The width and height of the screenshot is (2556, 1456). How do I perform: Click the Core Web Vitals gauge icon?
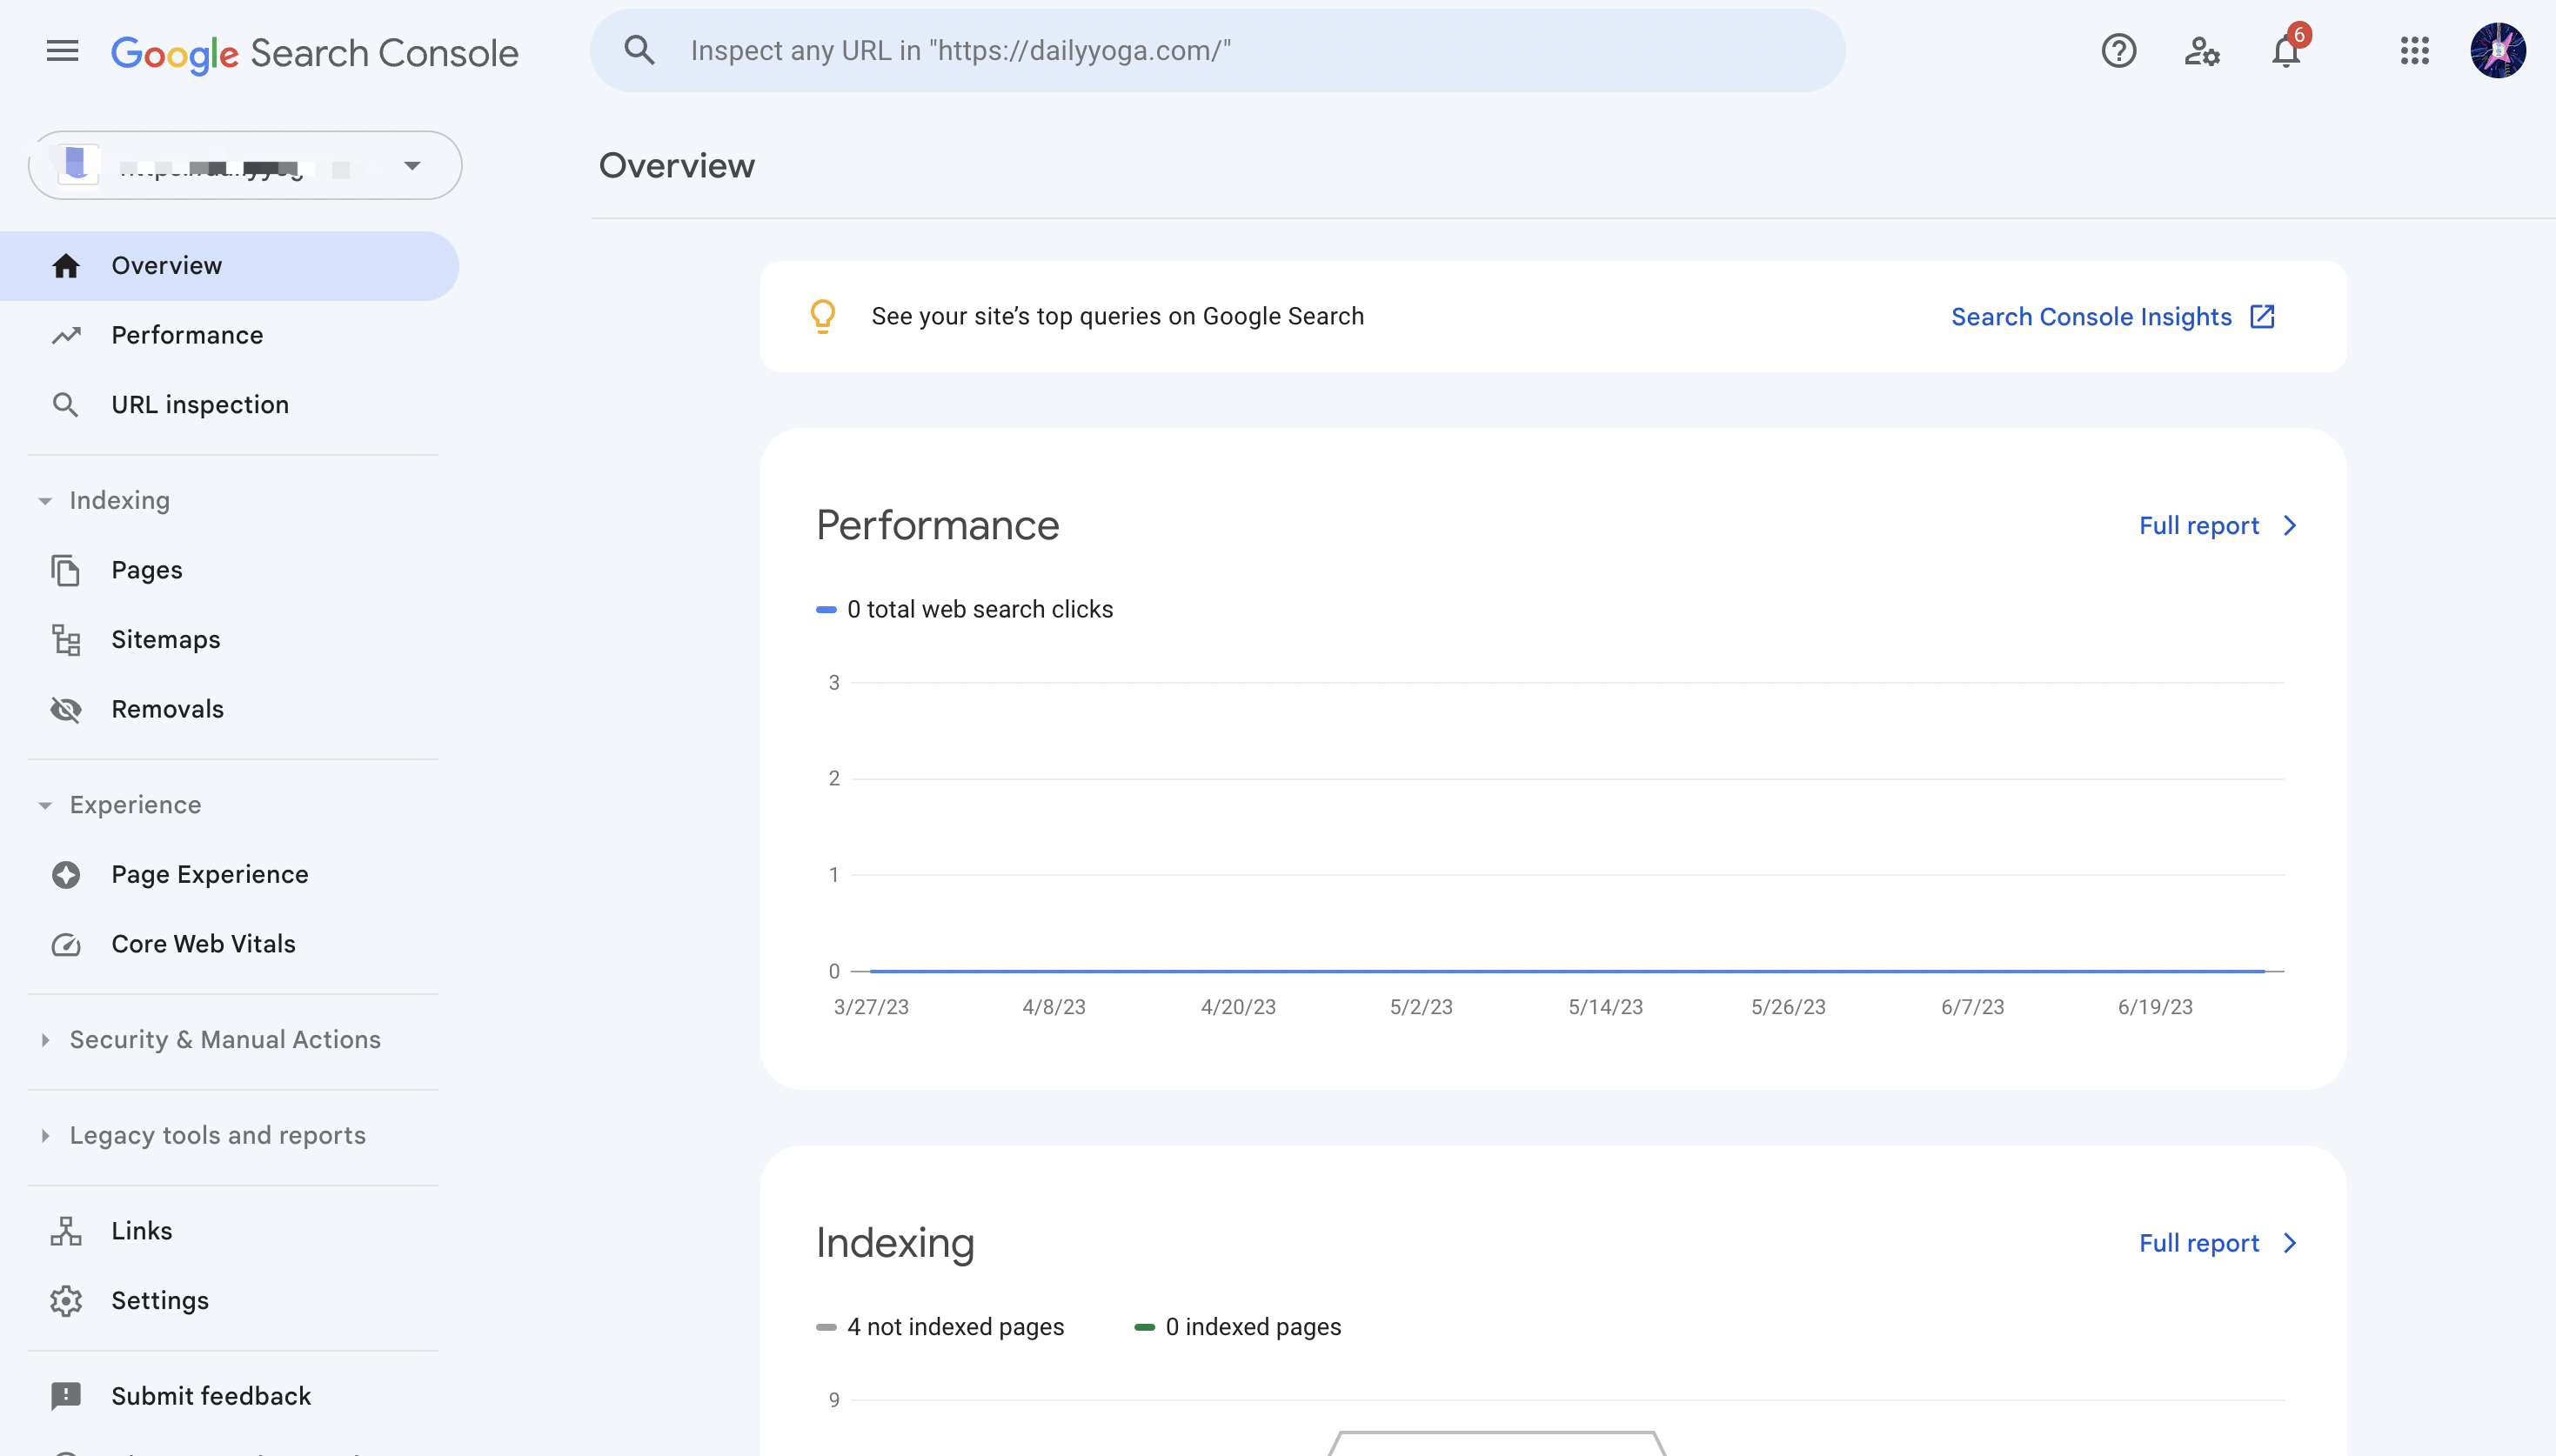[x=66, y=944]
